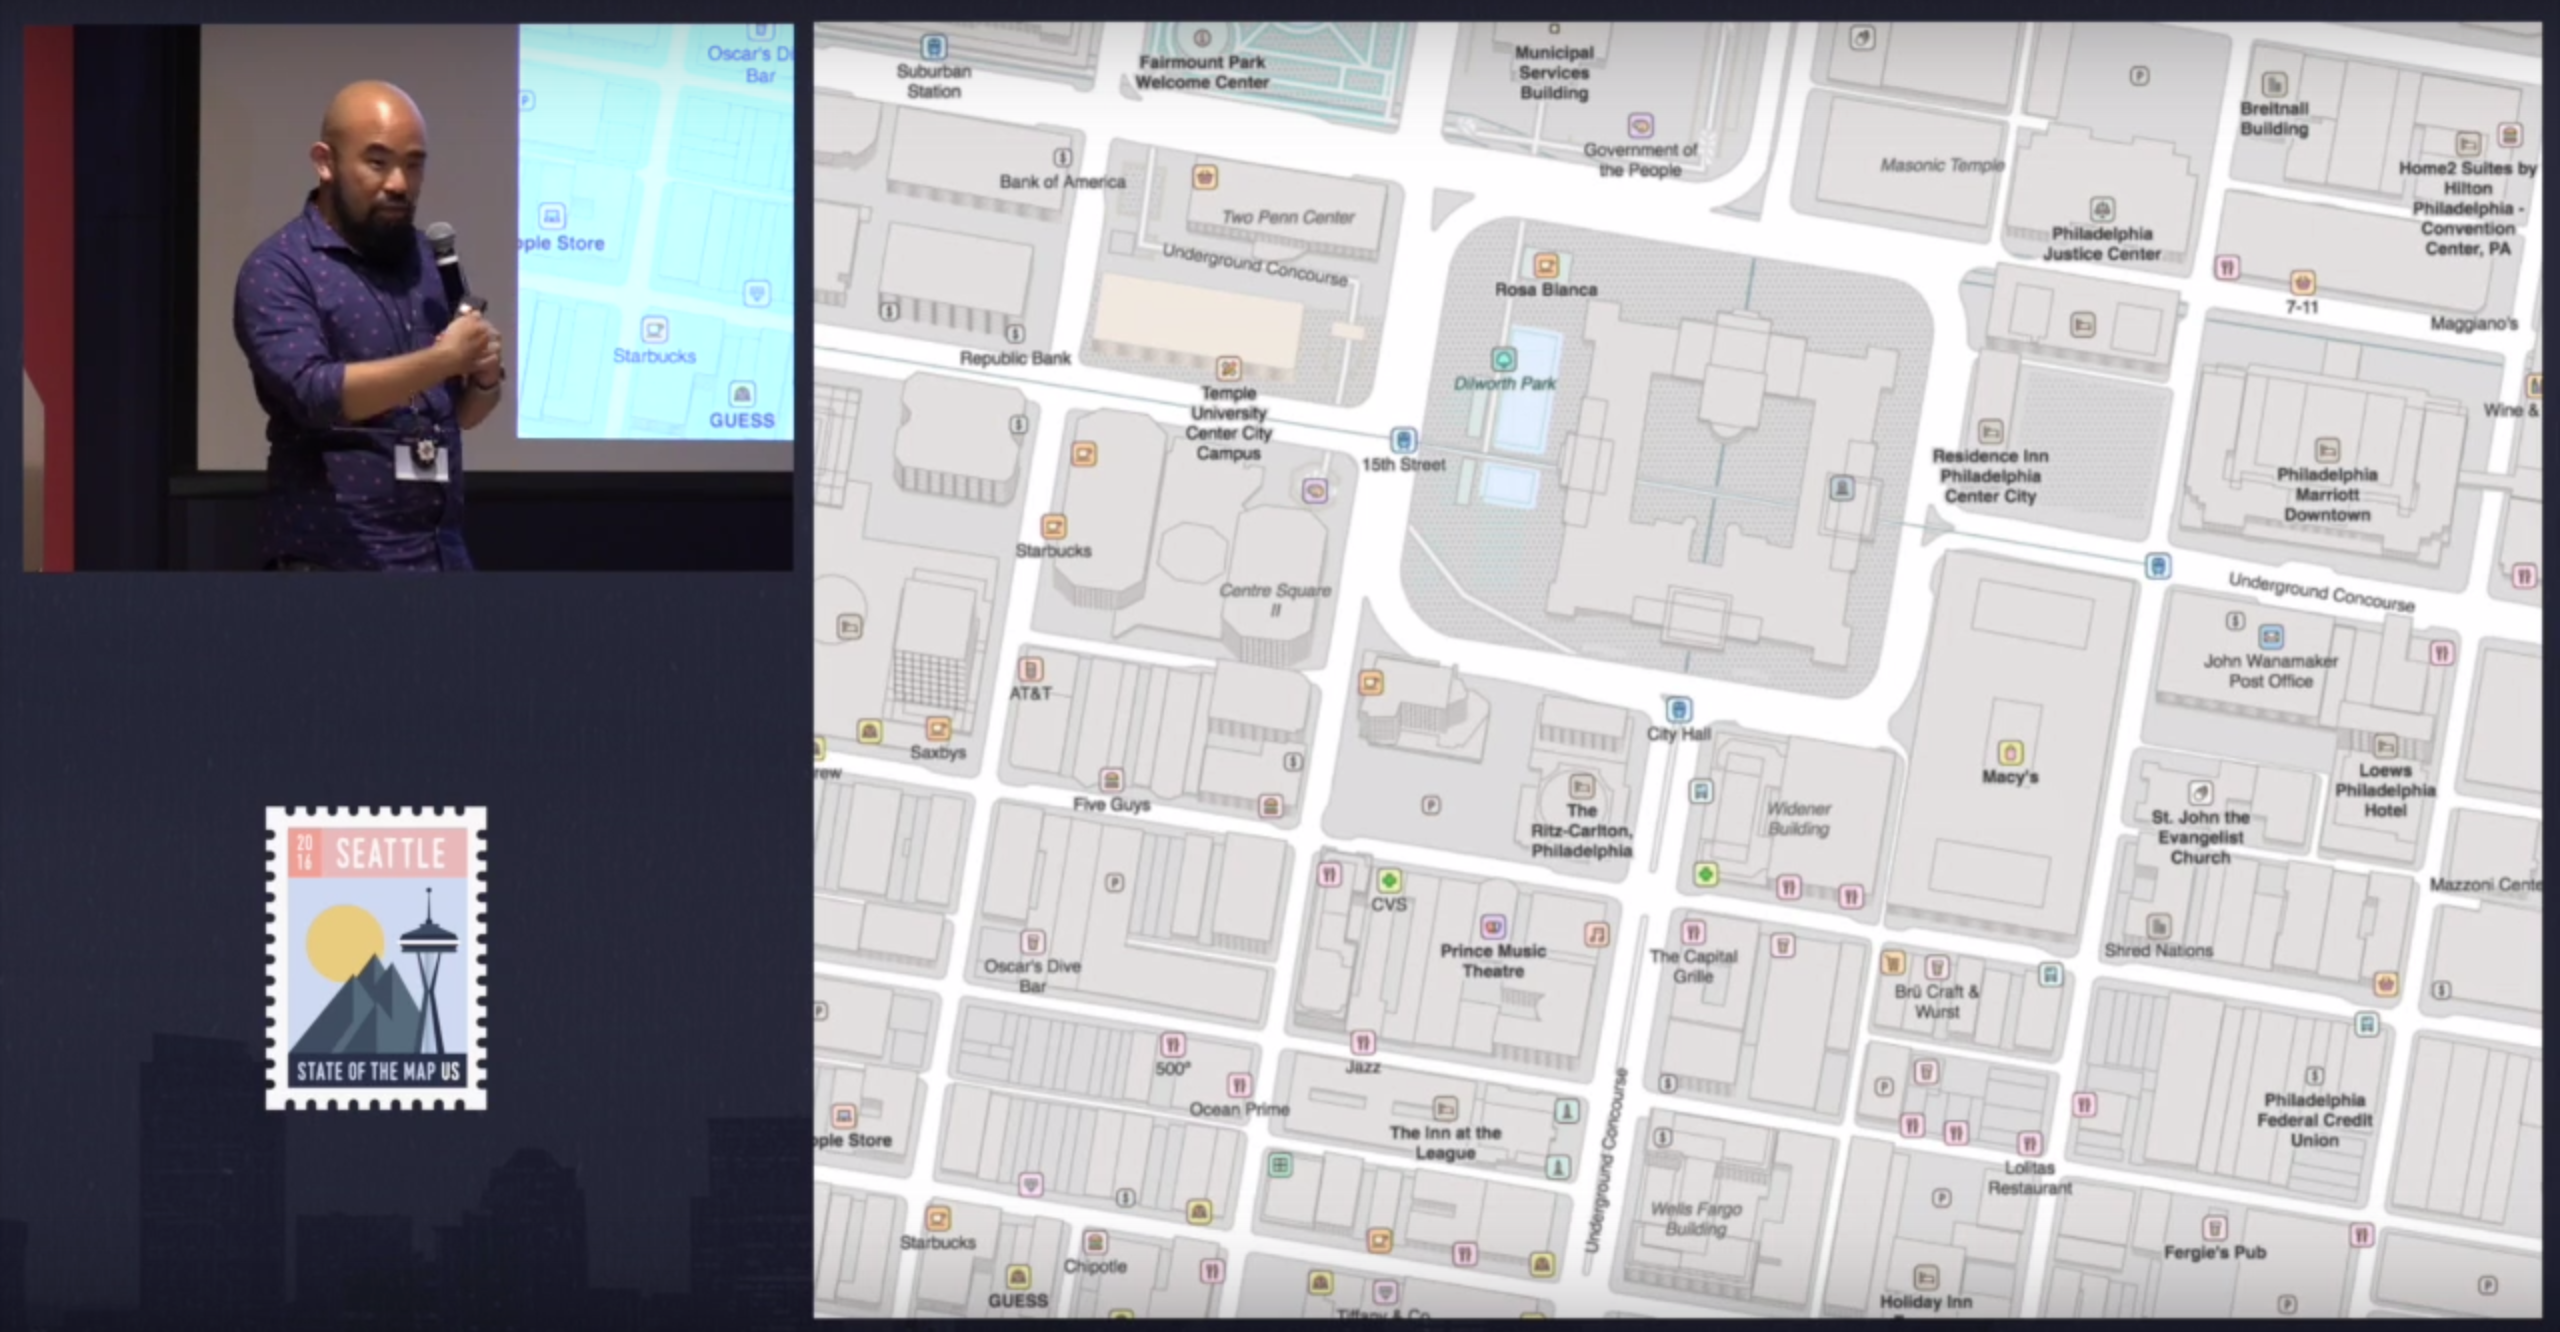Select the Fairmount Park Welcome Center marker
The height and width of the screenshot is (1332, 2560).
click(x=1202, y=39)
